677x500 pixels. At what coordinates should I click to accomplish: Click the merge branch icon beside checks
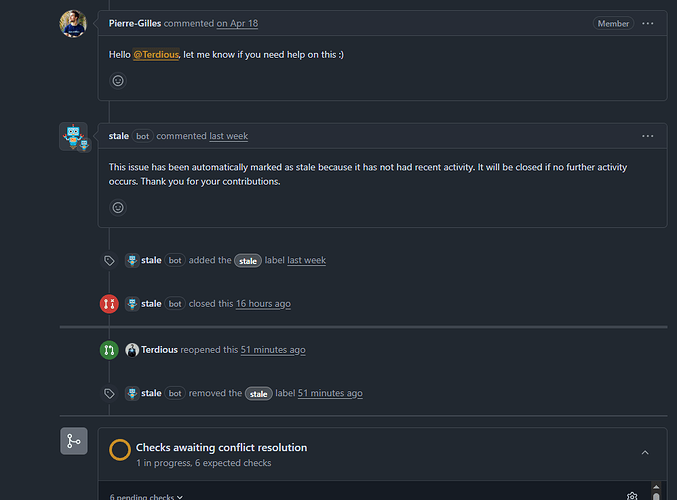[74, 441]
